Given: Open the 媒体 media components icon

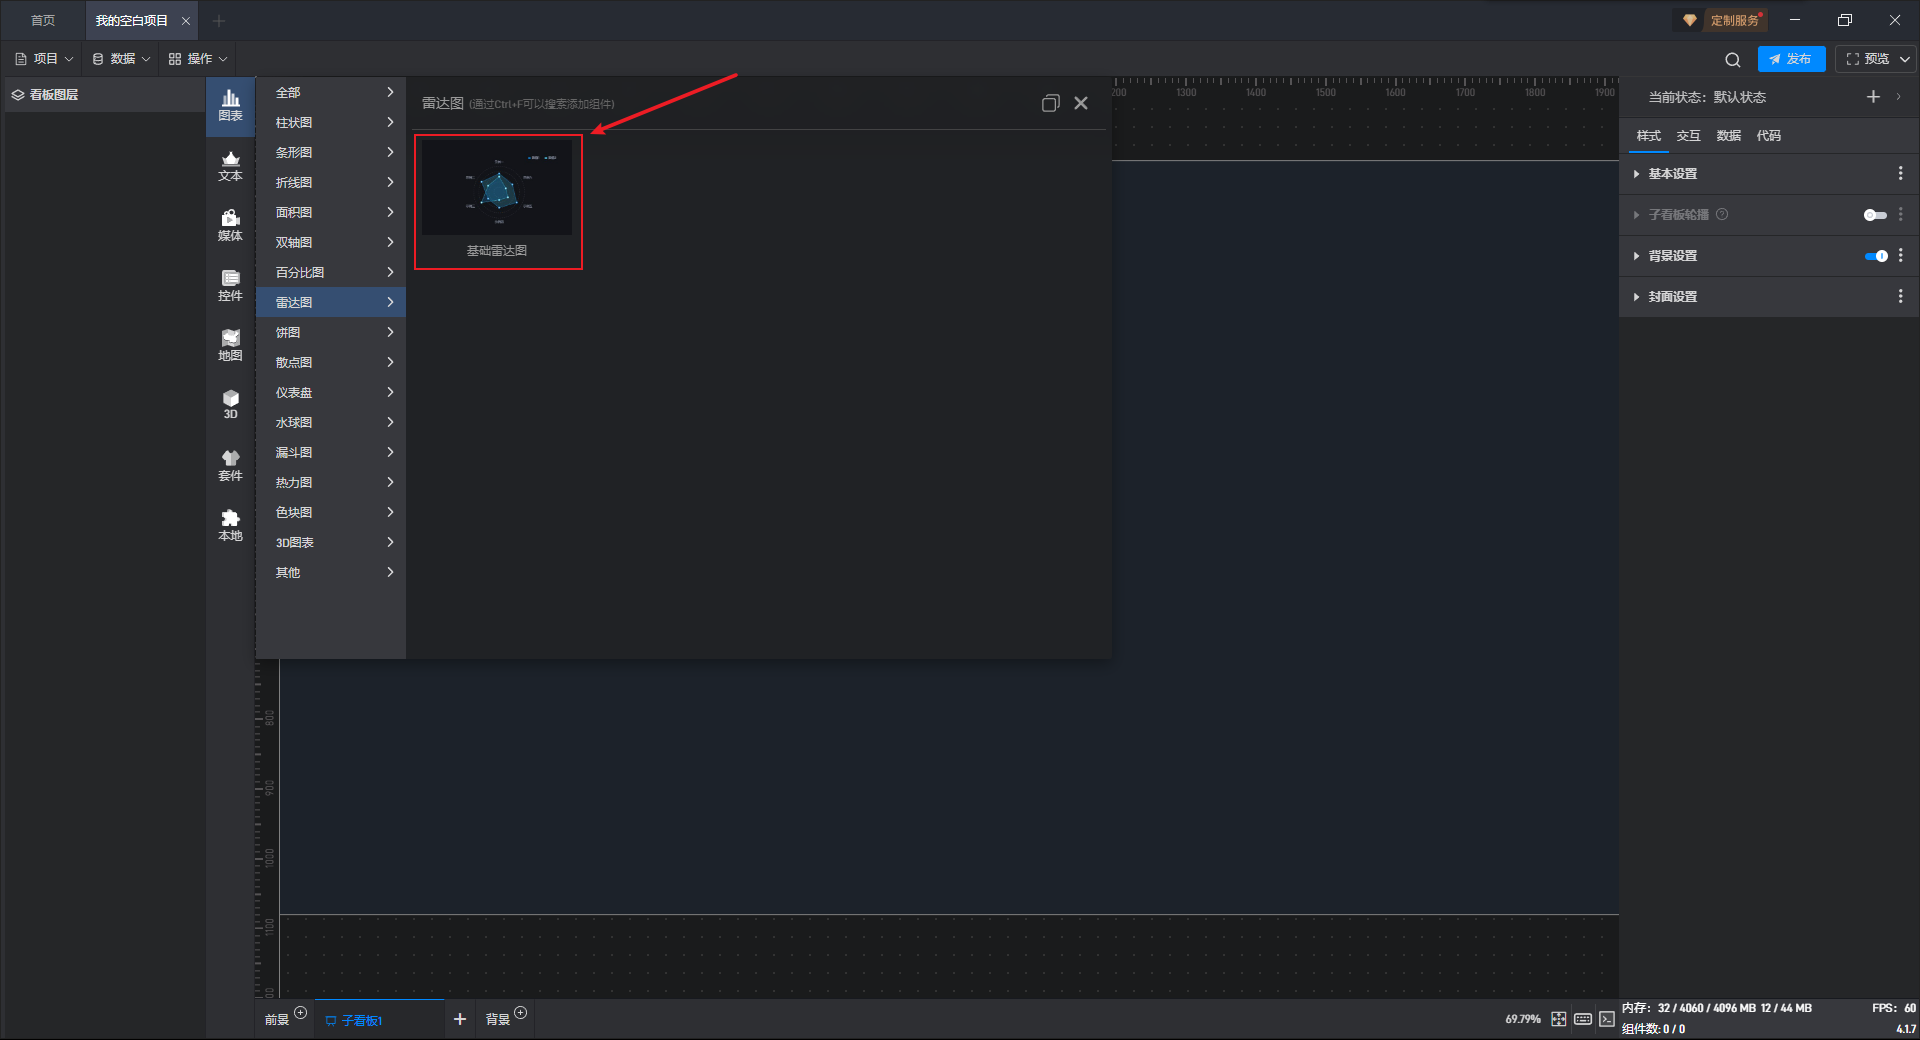Looking at the screenshot, I should (230, 226).
